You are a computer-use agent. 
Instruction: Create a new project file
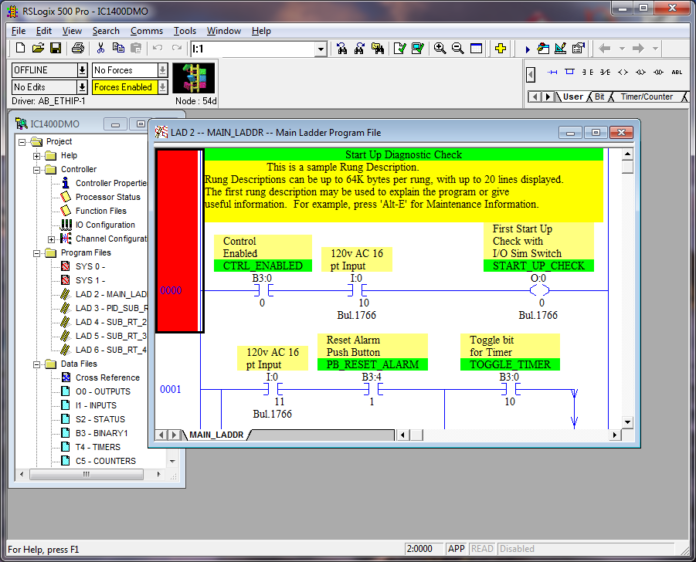[20, 48]
